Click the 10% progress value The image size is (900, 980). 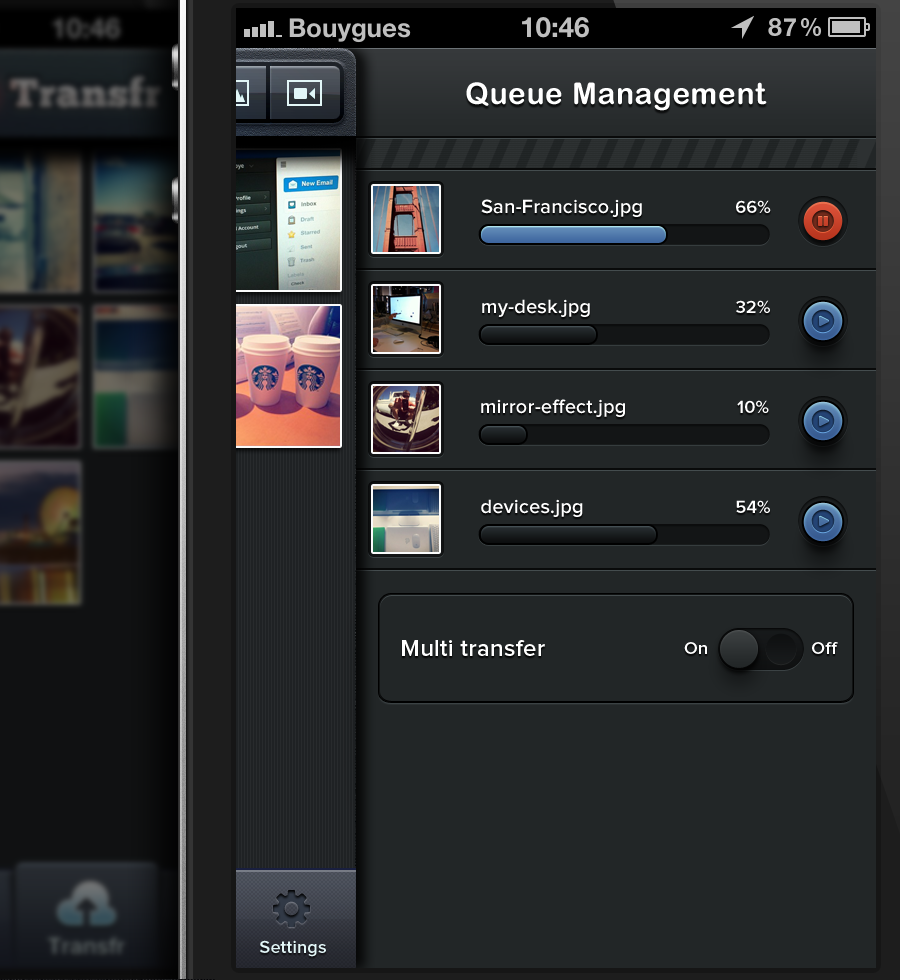click(x=752, y=407)
